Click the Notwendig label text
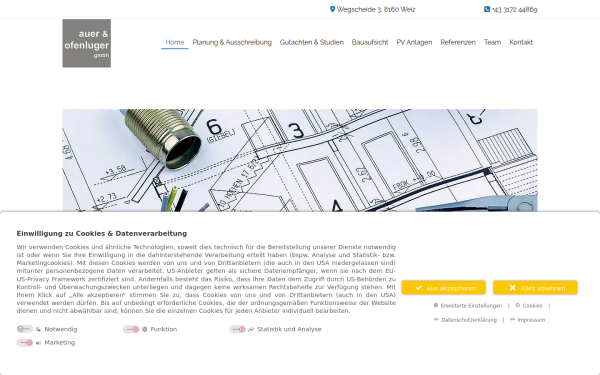Image resolution: width=600 pixels, height=375 pixels. pos(61,329)
